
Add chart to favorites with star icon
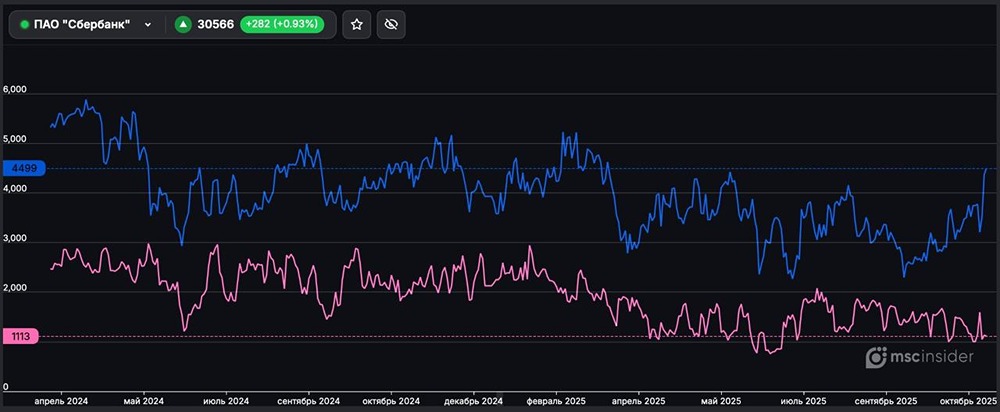click(x=357, y=24)
